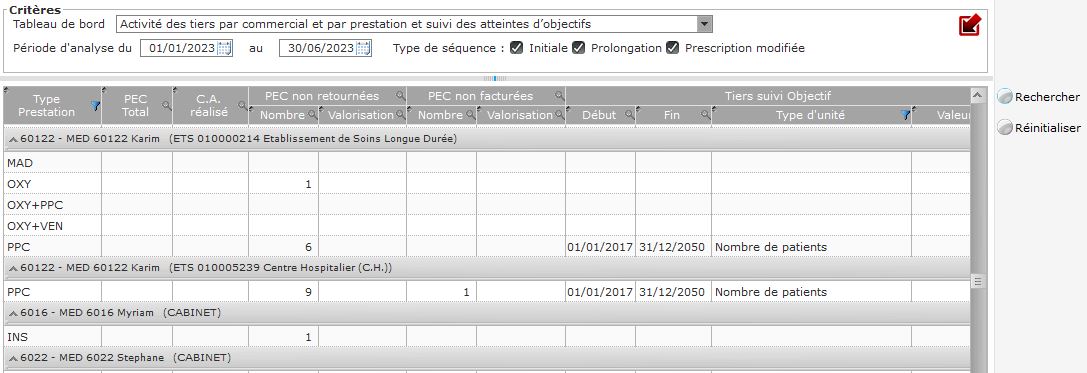This screenshot has width=1087, height=373.
Task: Select the MAD prestation row
Action: (487, 163)
